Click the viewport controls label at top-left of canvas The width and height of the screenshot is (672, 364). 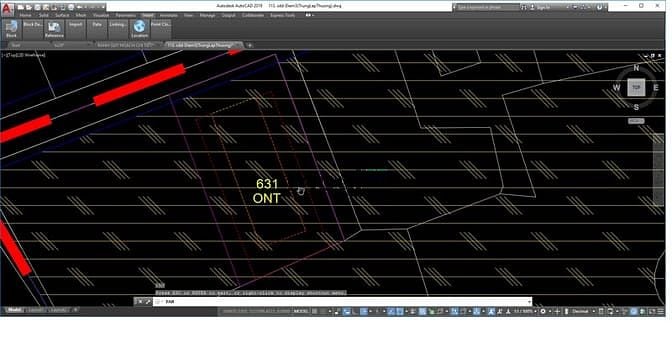point(24,55)
